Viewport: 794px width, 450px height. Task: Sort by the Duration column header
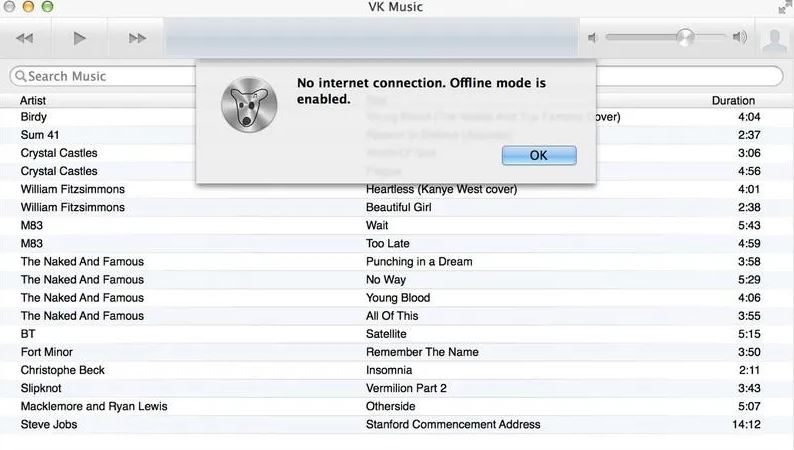tap(733, 100)
